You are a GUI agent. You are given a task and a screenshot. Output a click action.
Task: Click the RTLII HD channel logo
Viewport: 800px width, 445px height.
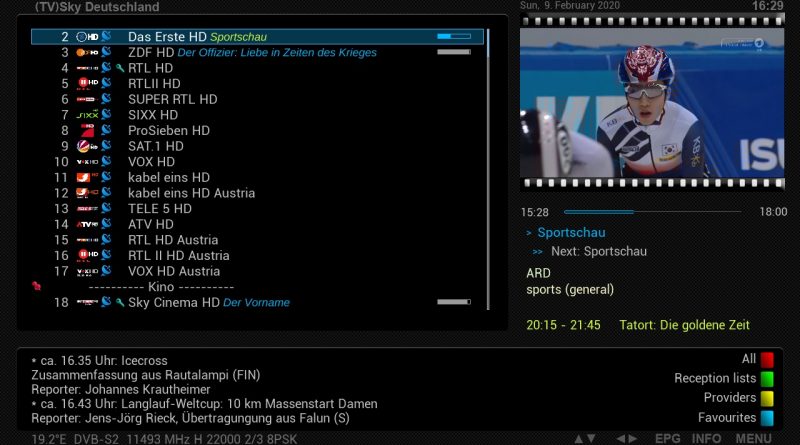(x=87, y=84)
